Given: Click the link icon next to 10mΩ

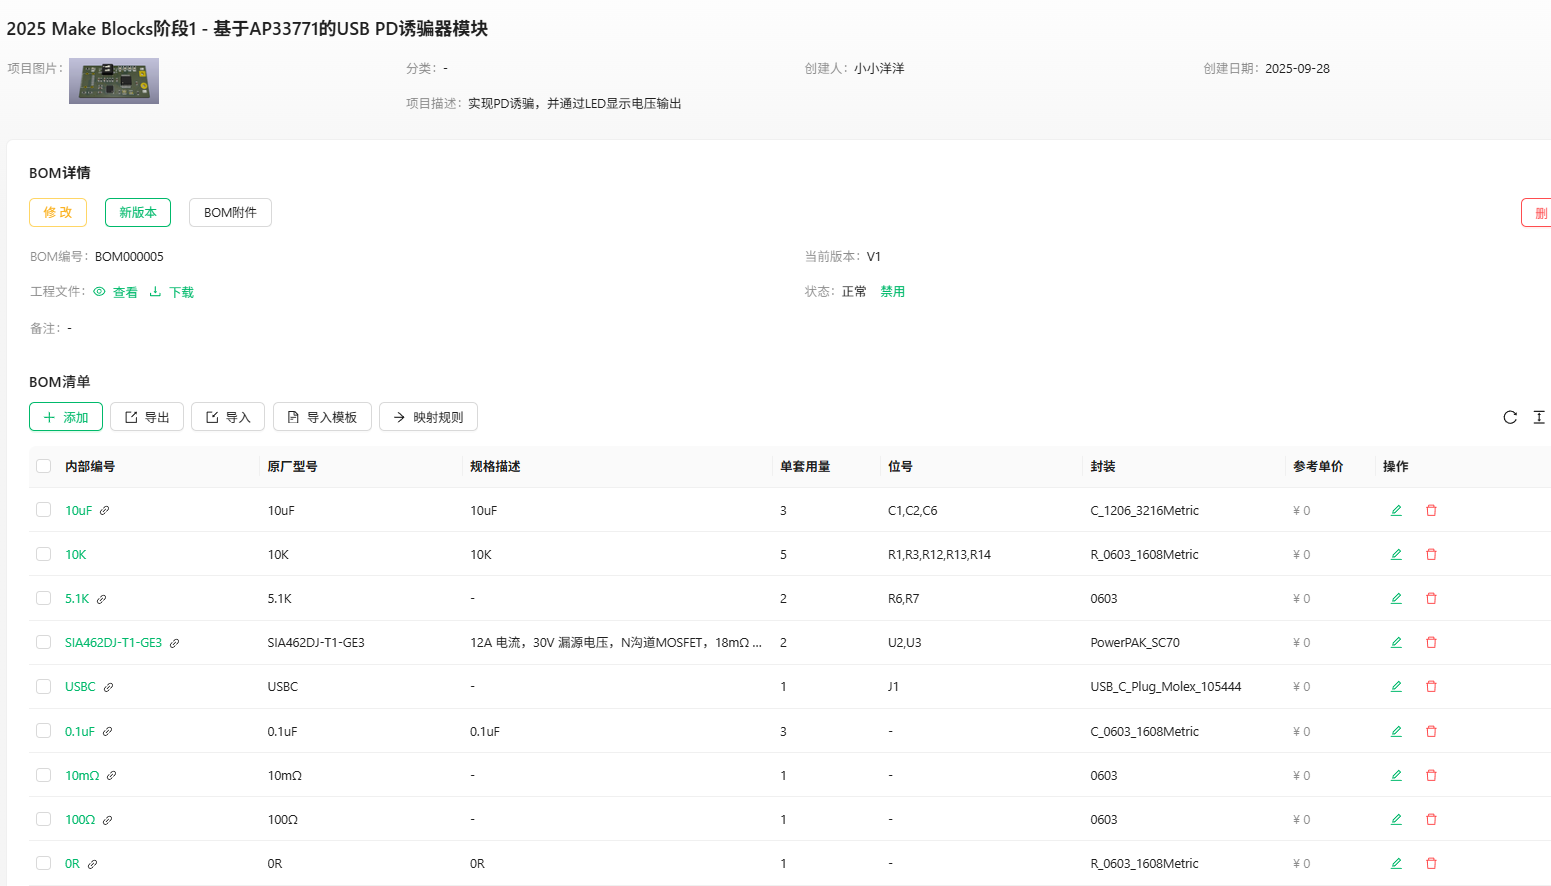Looking at the screenshot, I should [112, 776].
